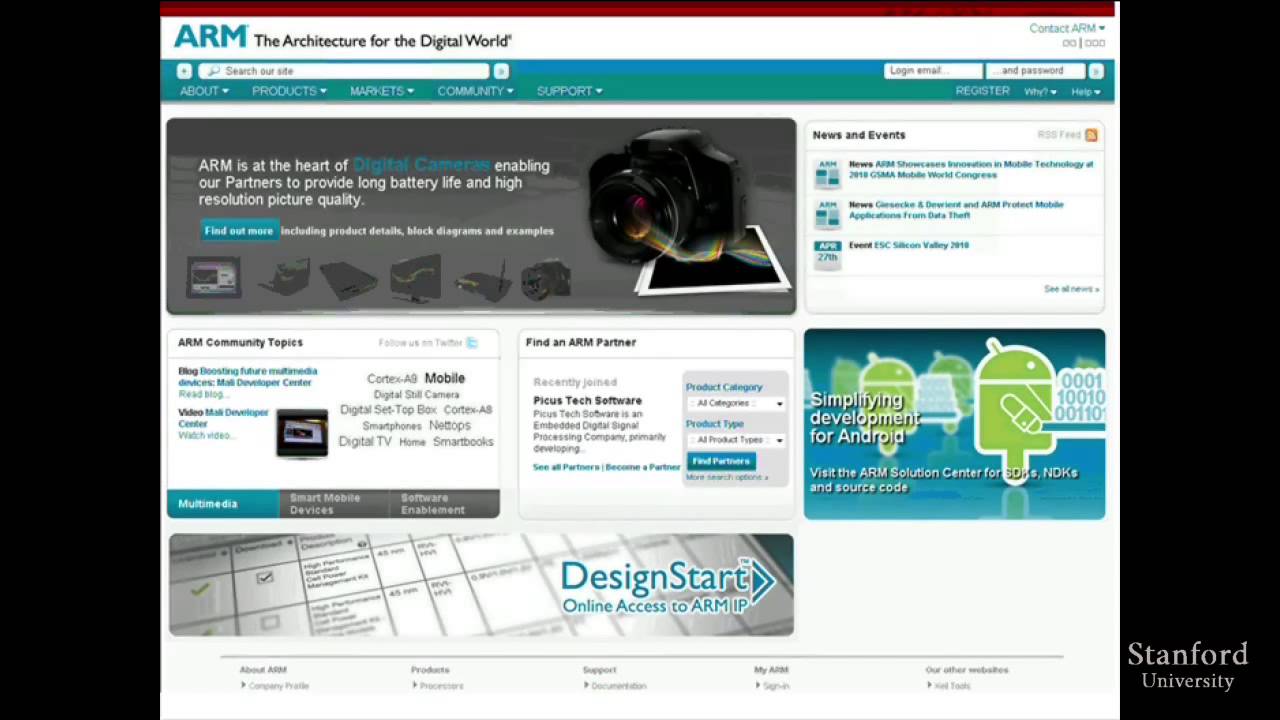Click the Find out more button

coord(238,231)
